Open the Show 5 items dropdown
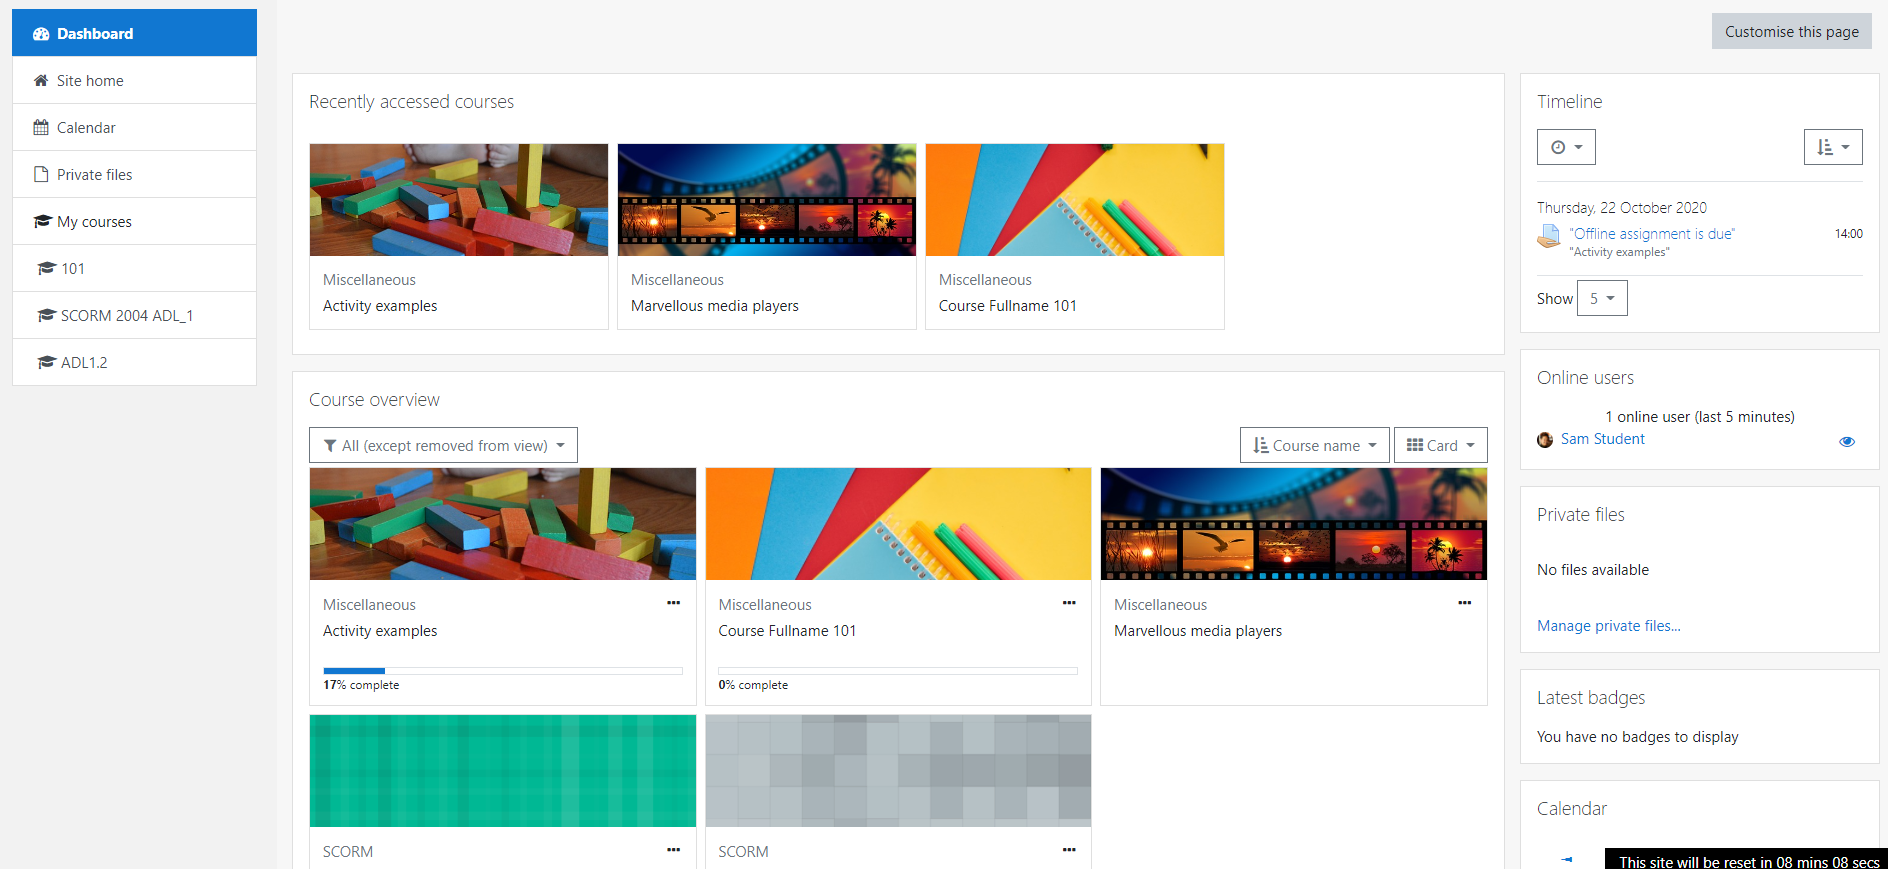The image size is (1888, 869). tap(1602, 298)
